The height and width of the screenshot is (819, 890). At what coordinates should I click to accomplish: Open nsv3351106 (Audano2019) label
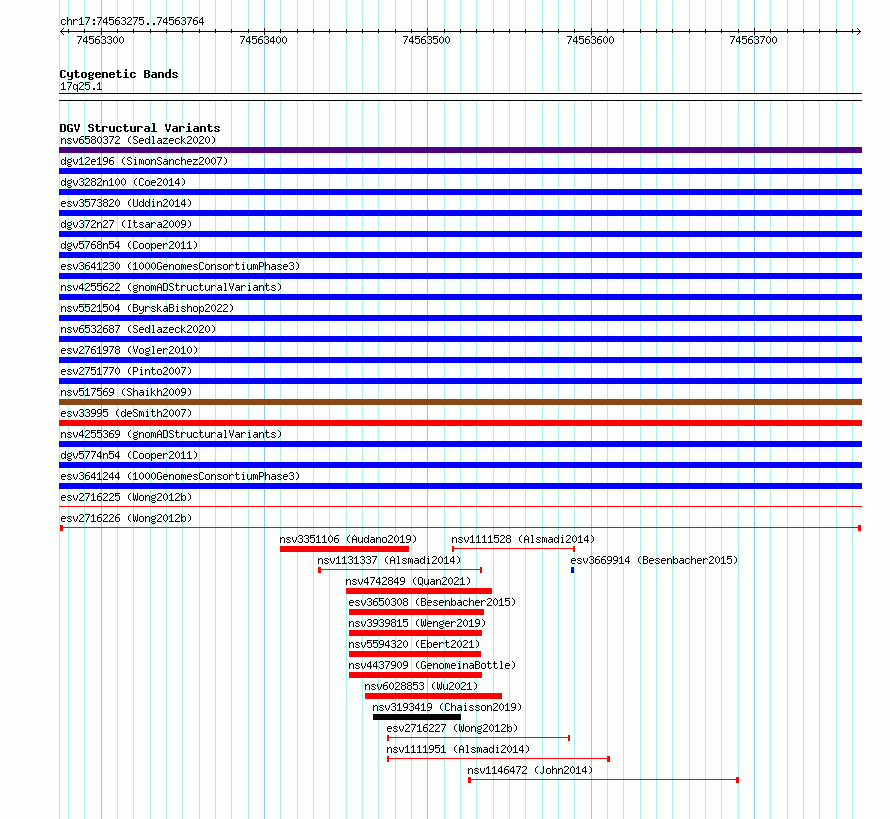click(x=348, y=539)
